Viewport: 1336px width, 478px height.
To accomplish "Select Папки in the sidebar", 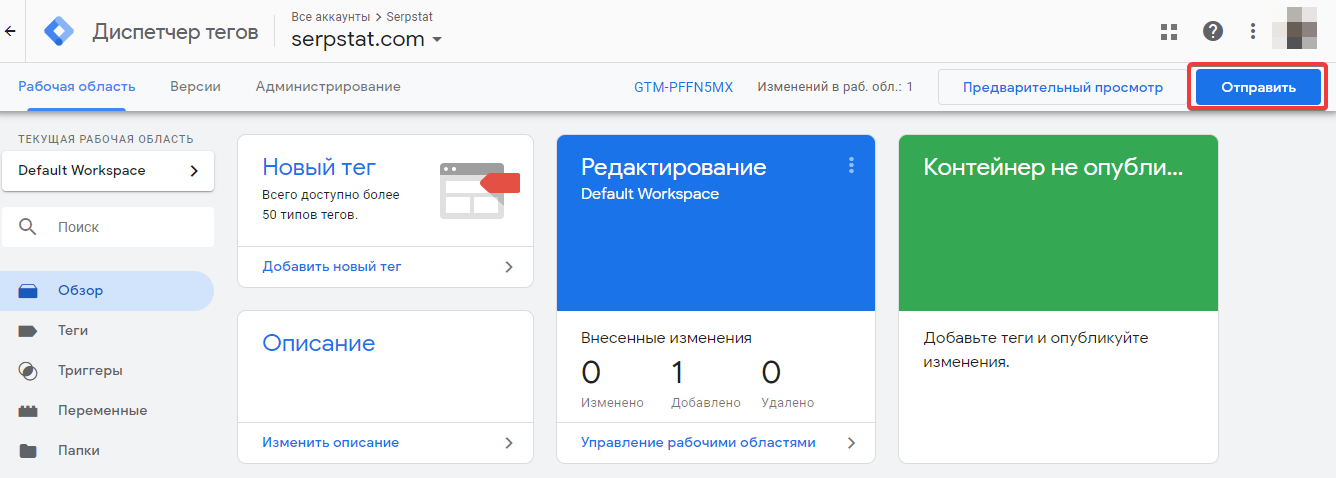I will [107, 451].
